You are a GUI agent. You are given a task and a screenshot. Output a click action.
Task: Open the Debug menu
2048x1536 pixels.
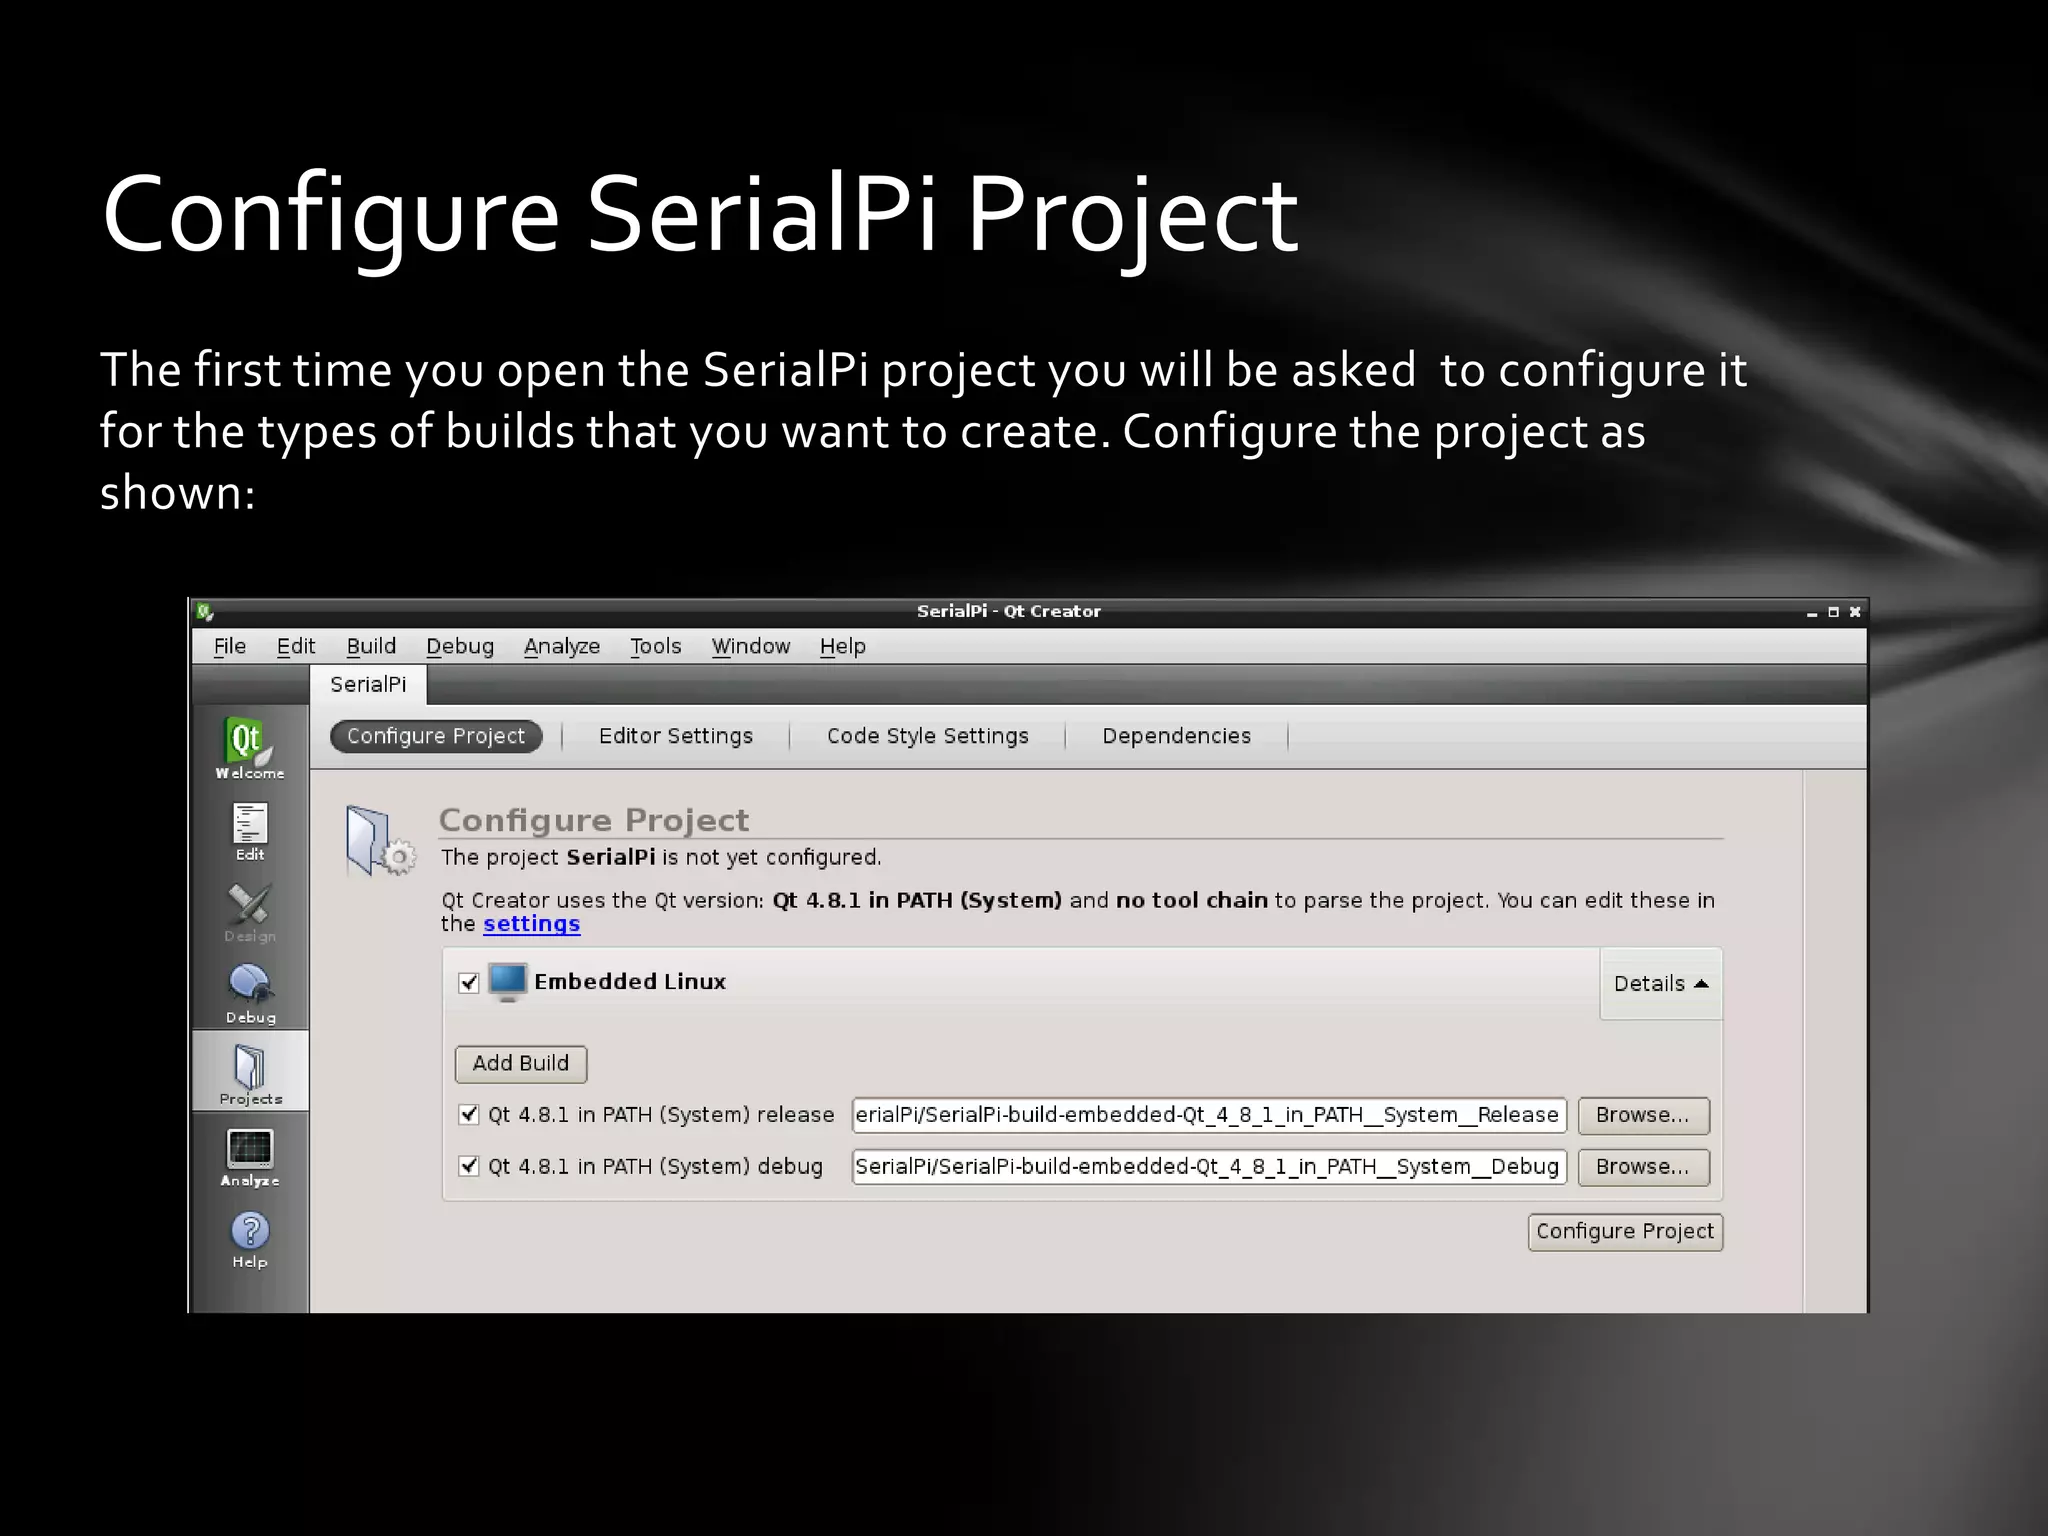tap(460, 646)
